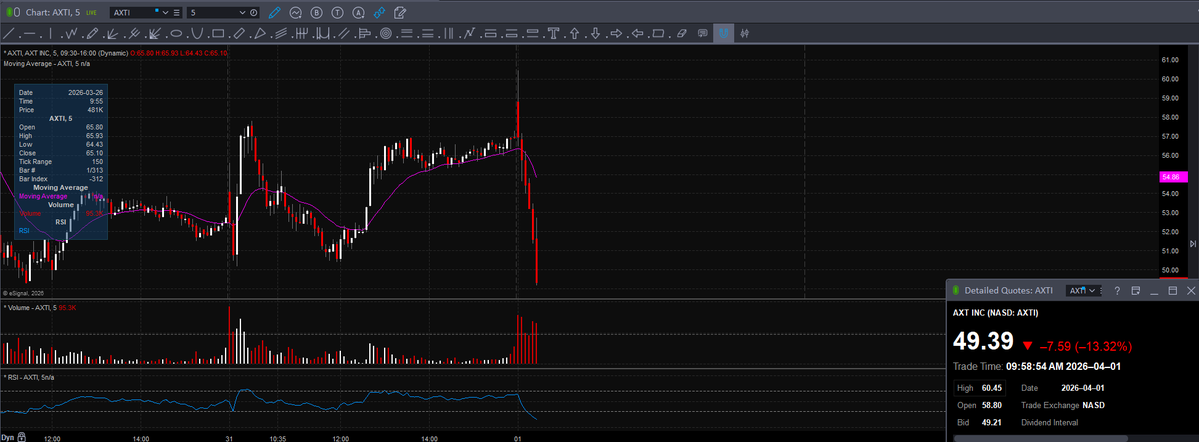
Task: Click the circled T icon
Action: click(x=337, y=12)
